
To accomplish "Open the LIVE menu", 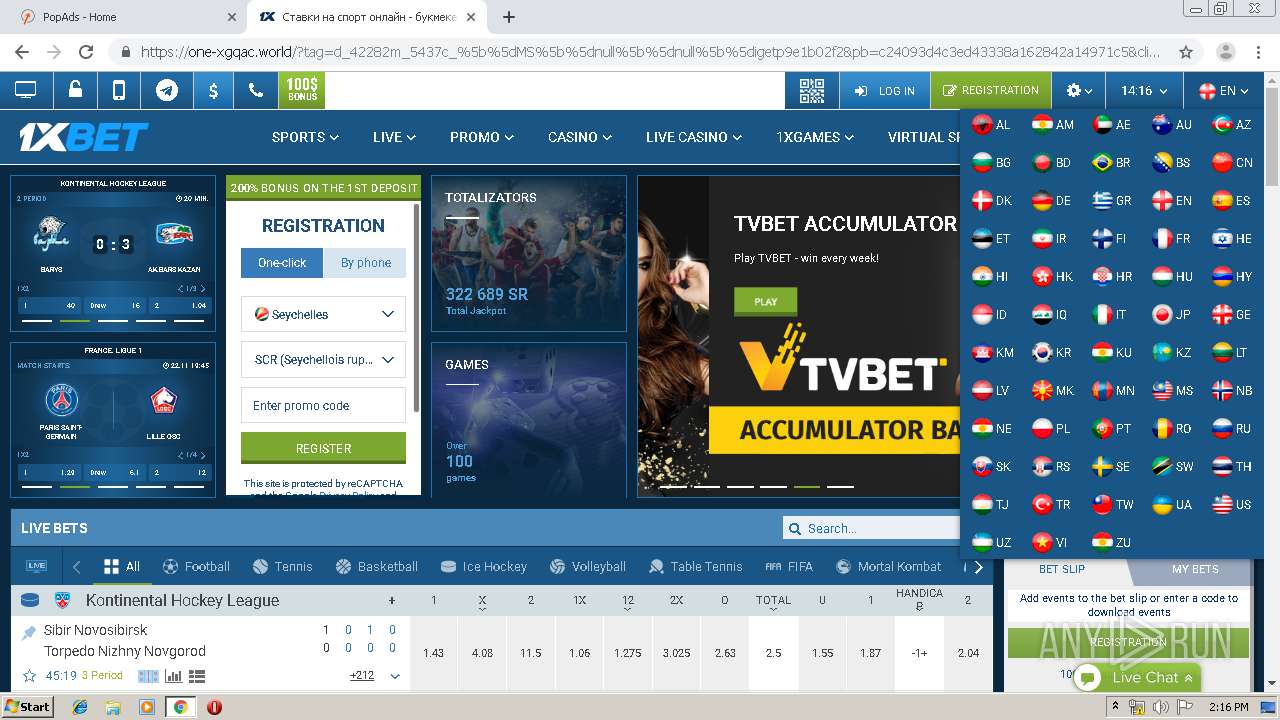I will coord(394,137).
